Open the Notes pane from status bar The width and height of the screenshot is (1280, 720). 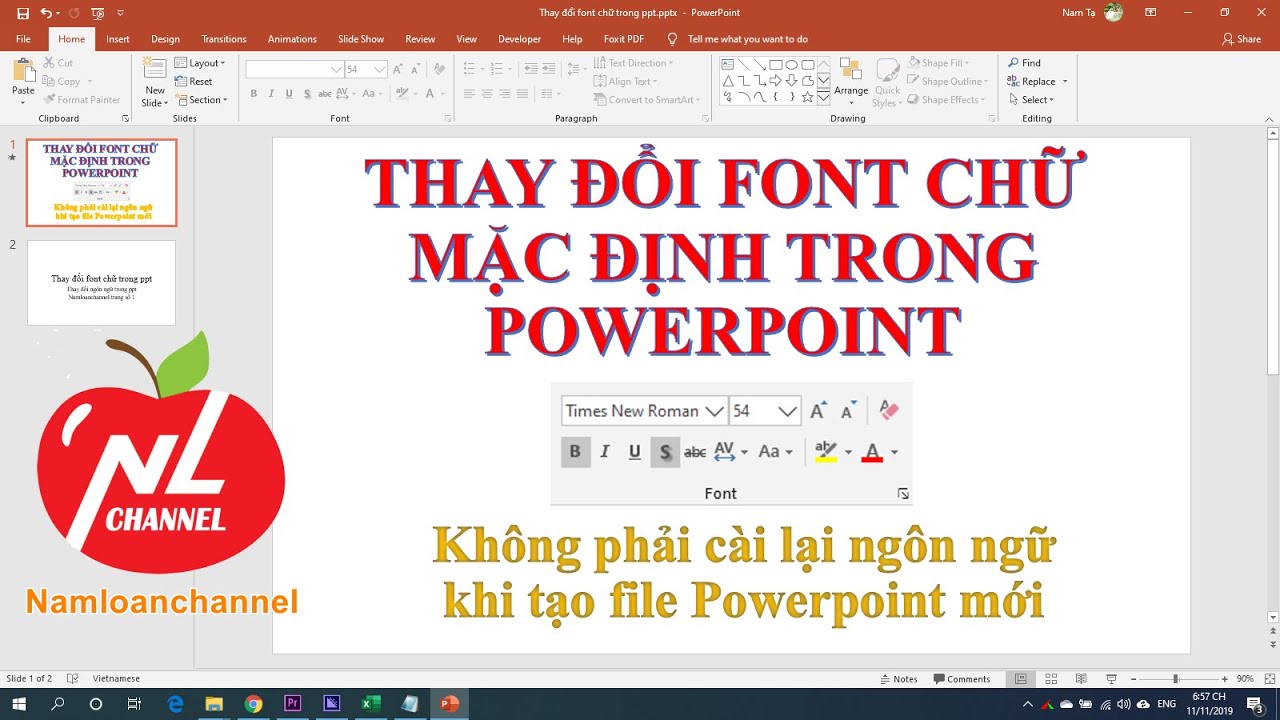pos(897,679)
